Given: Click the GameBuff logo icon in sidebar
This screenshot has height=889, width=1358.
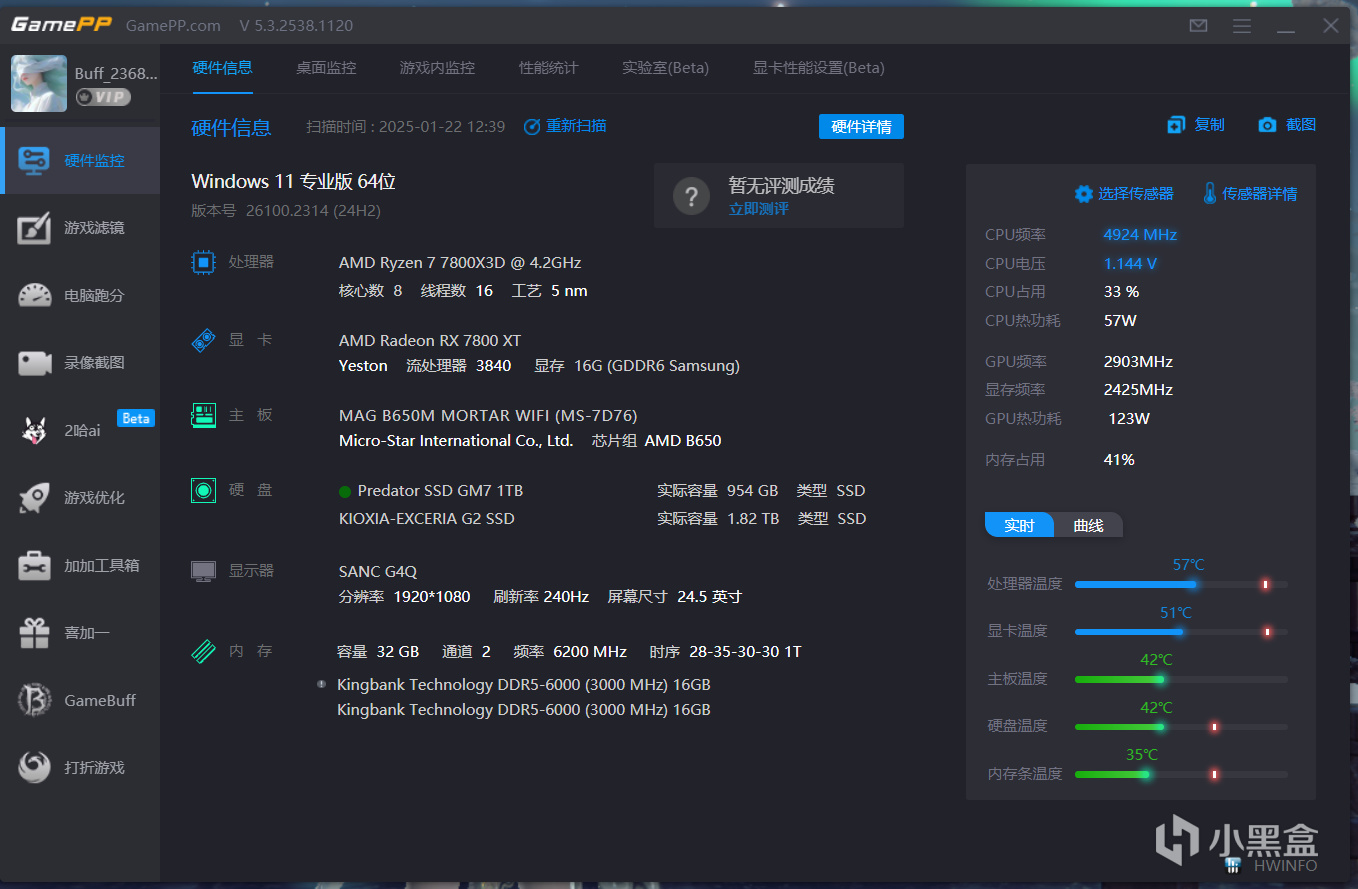Looking at the screenshot, I should pos(35,700).
